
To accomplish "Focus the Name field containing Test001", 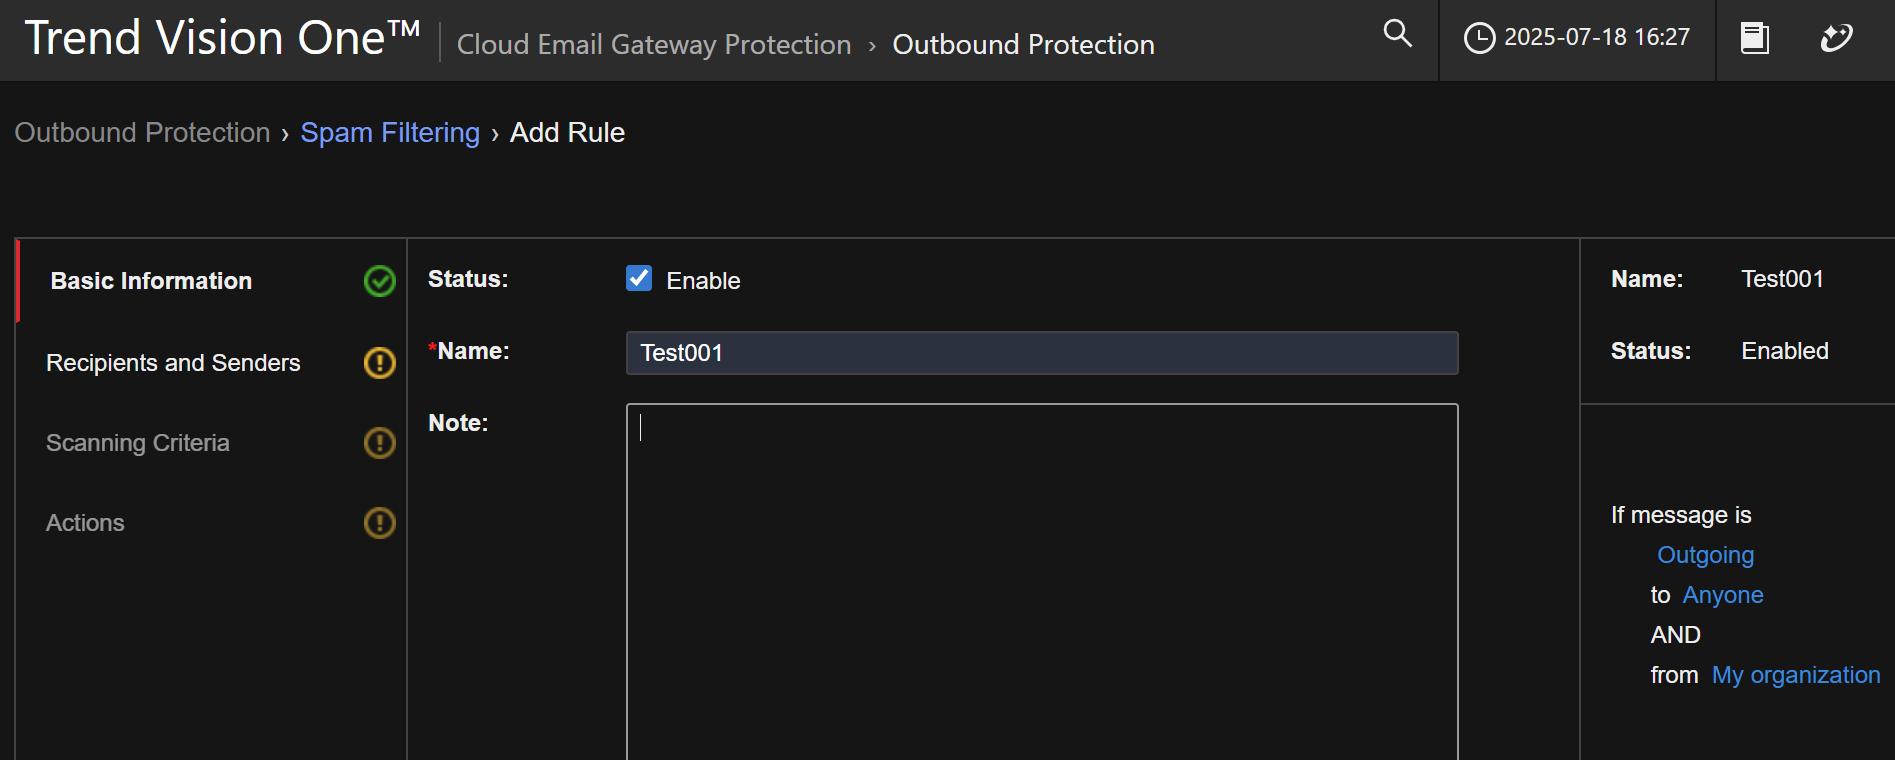I will pyautogui.click(x=1041, y=353).
